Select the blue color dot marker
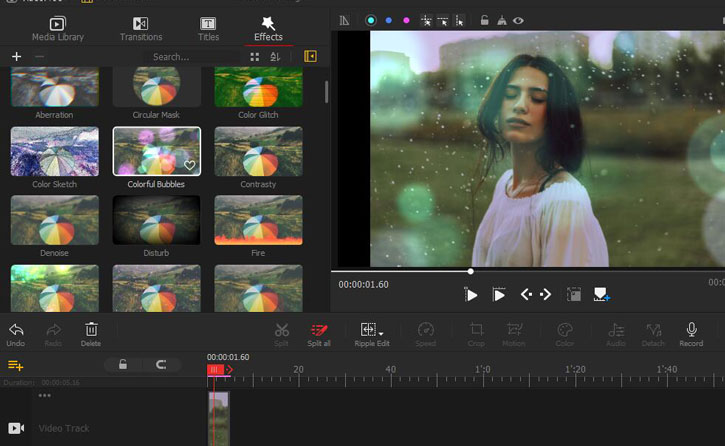The height and width of the screenshot is (446, 725). click(389, 20)
